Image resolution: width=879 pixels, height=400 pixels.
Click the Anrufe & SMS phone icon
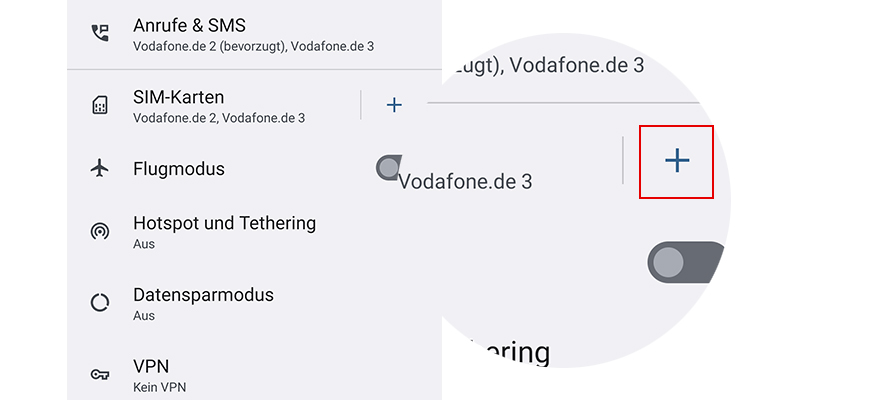point(99,32)
